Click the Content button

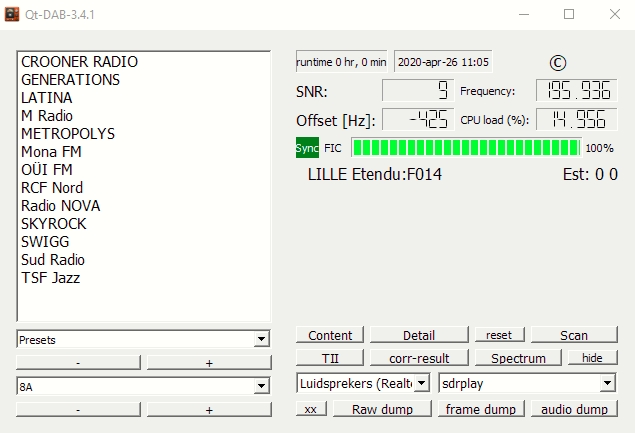click(330, 335)
